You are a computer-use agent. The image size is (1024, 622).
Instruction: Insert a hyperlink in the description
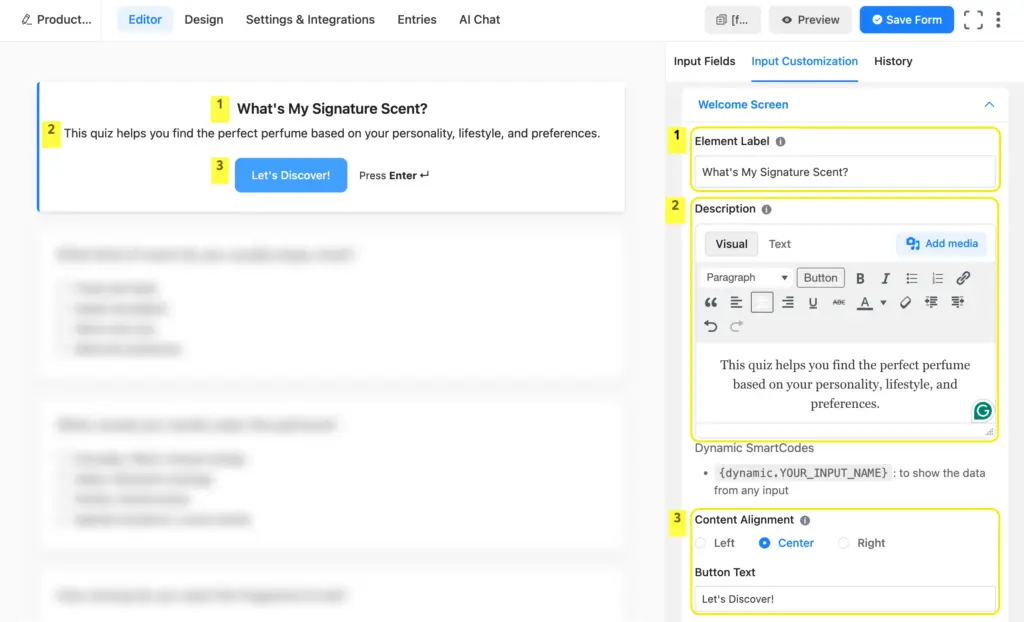963,278
